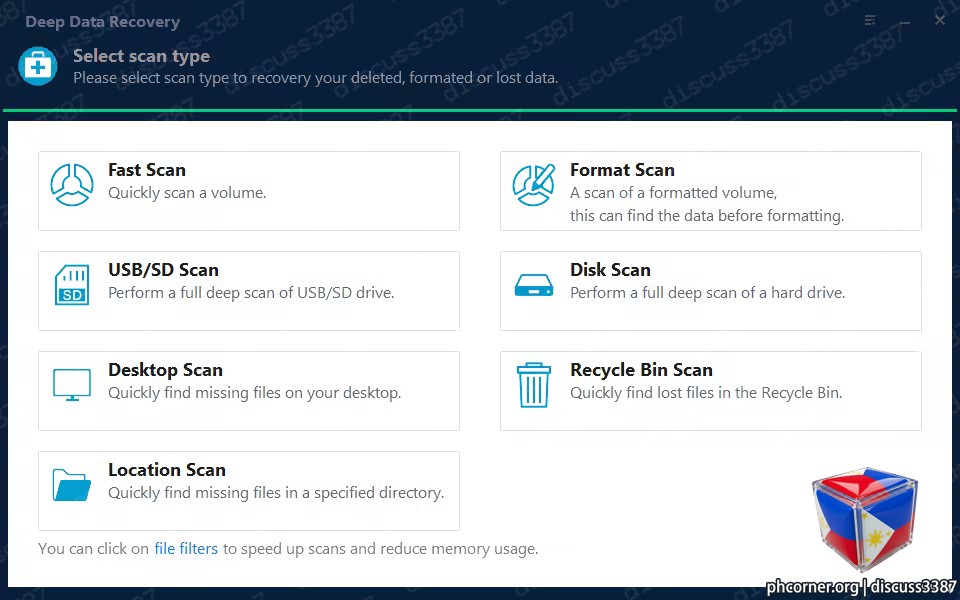The width and height of the screenshot is (960, 600).
Task: Minimize the Deep Data Recovery window
Action: tap(905, 22)
